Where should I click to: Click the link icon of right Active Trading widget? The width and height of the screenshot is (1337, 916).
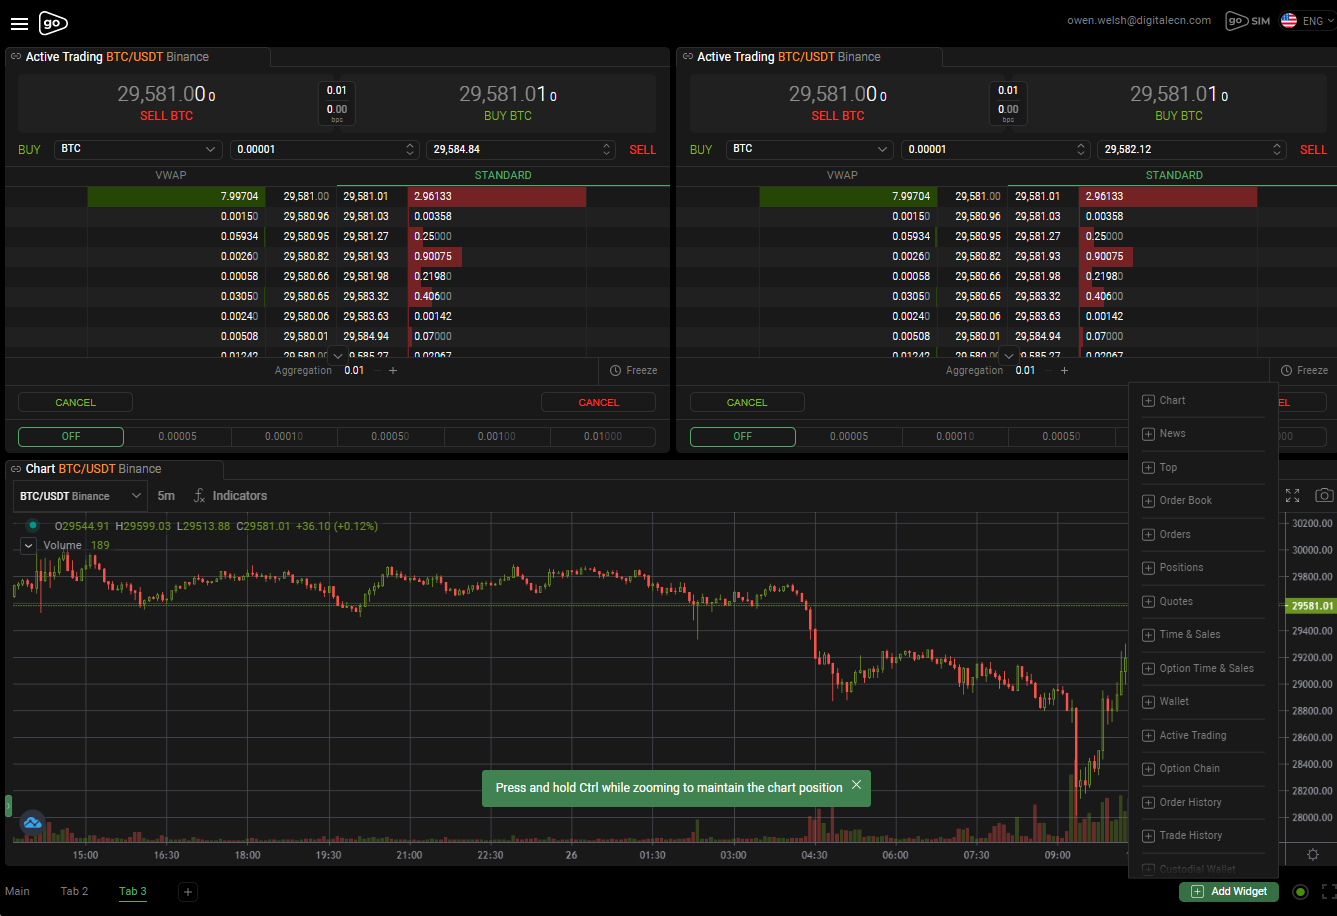[x=687, y=57]
